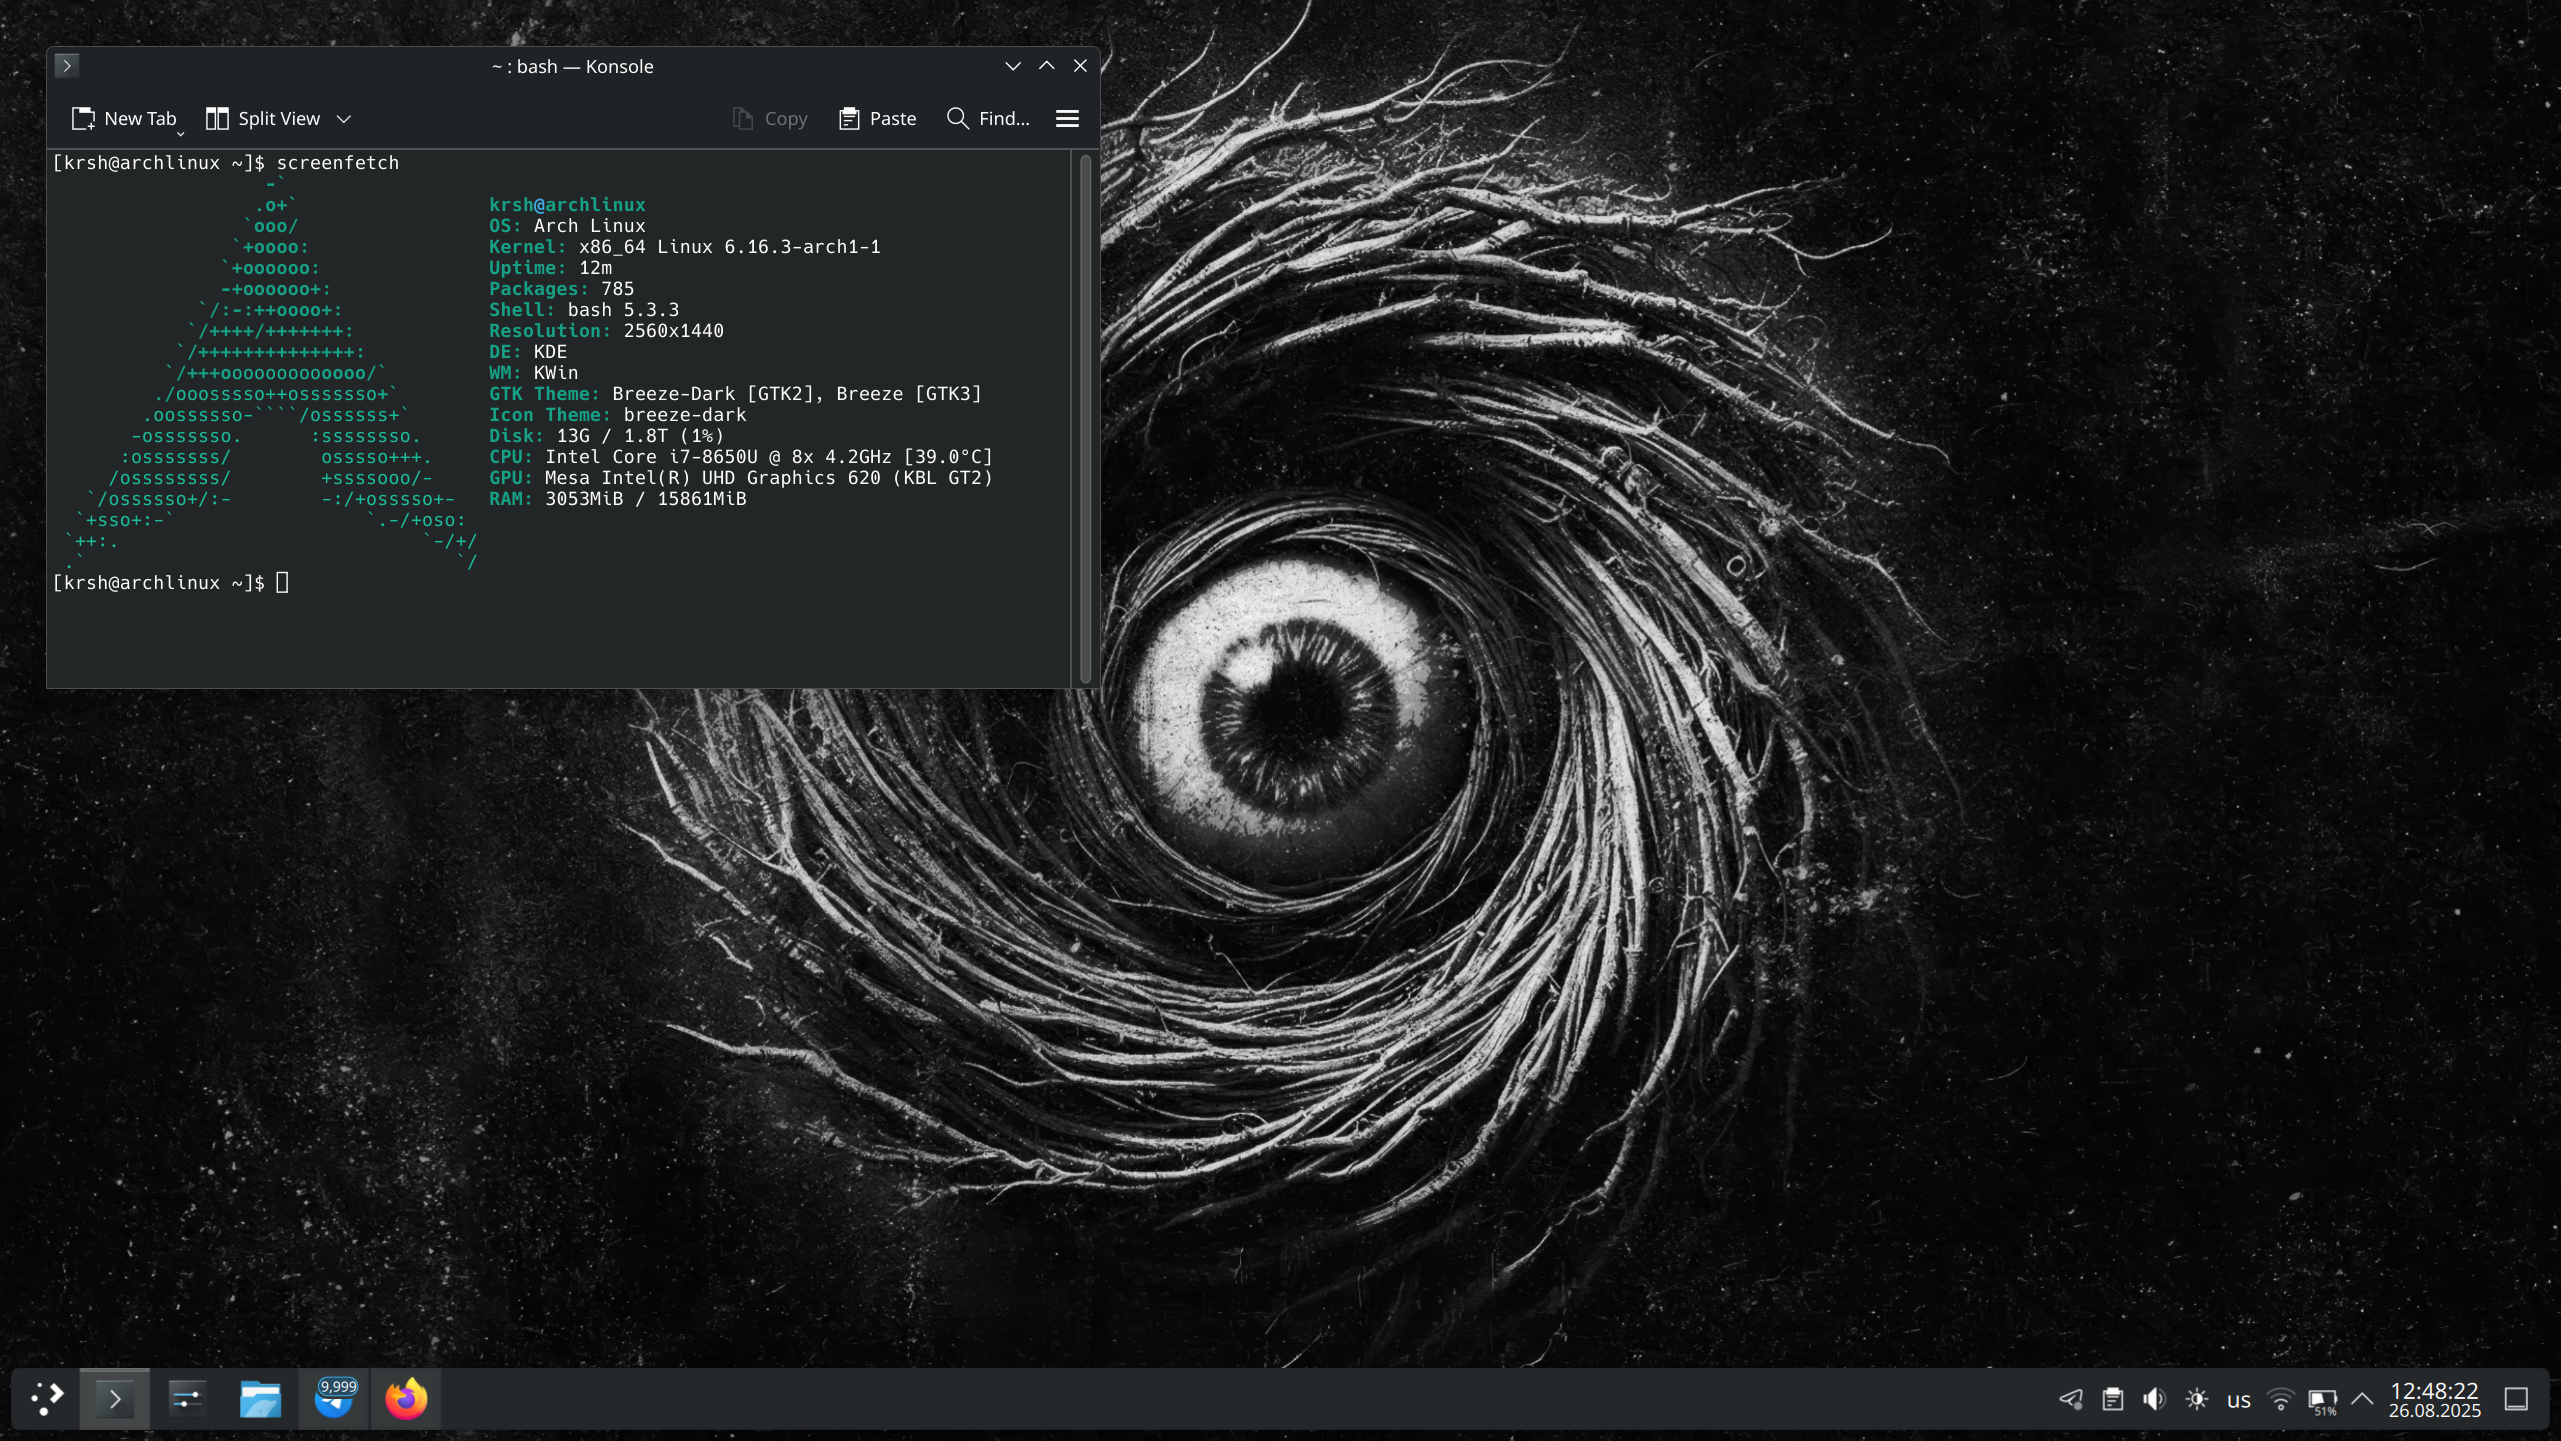Click the terminal icon in Konsole's title bar
Viewport: 2561px width, 1441px height.
tap(66, 66)
